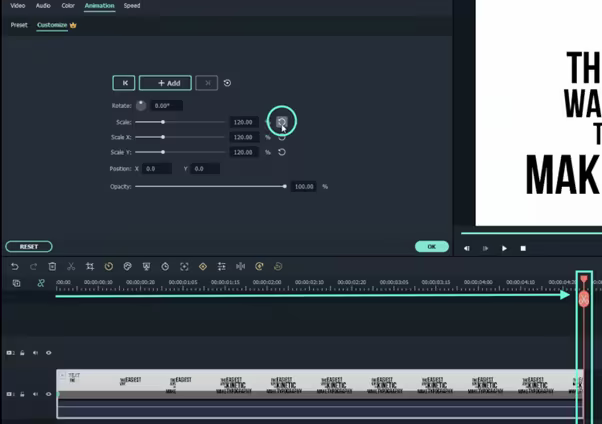This screenshot has height=424, width=602.
Task: Open the adjustment sliders icon in the toolbar
Action: click(222, 267)
